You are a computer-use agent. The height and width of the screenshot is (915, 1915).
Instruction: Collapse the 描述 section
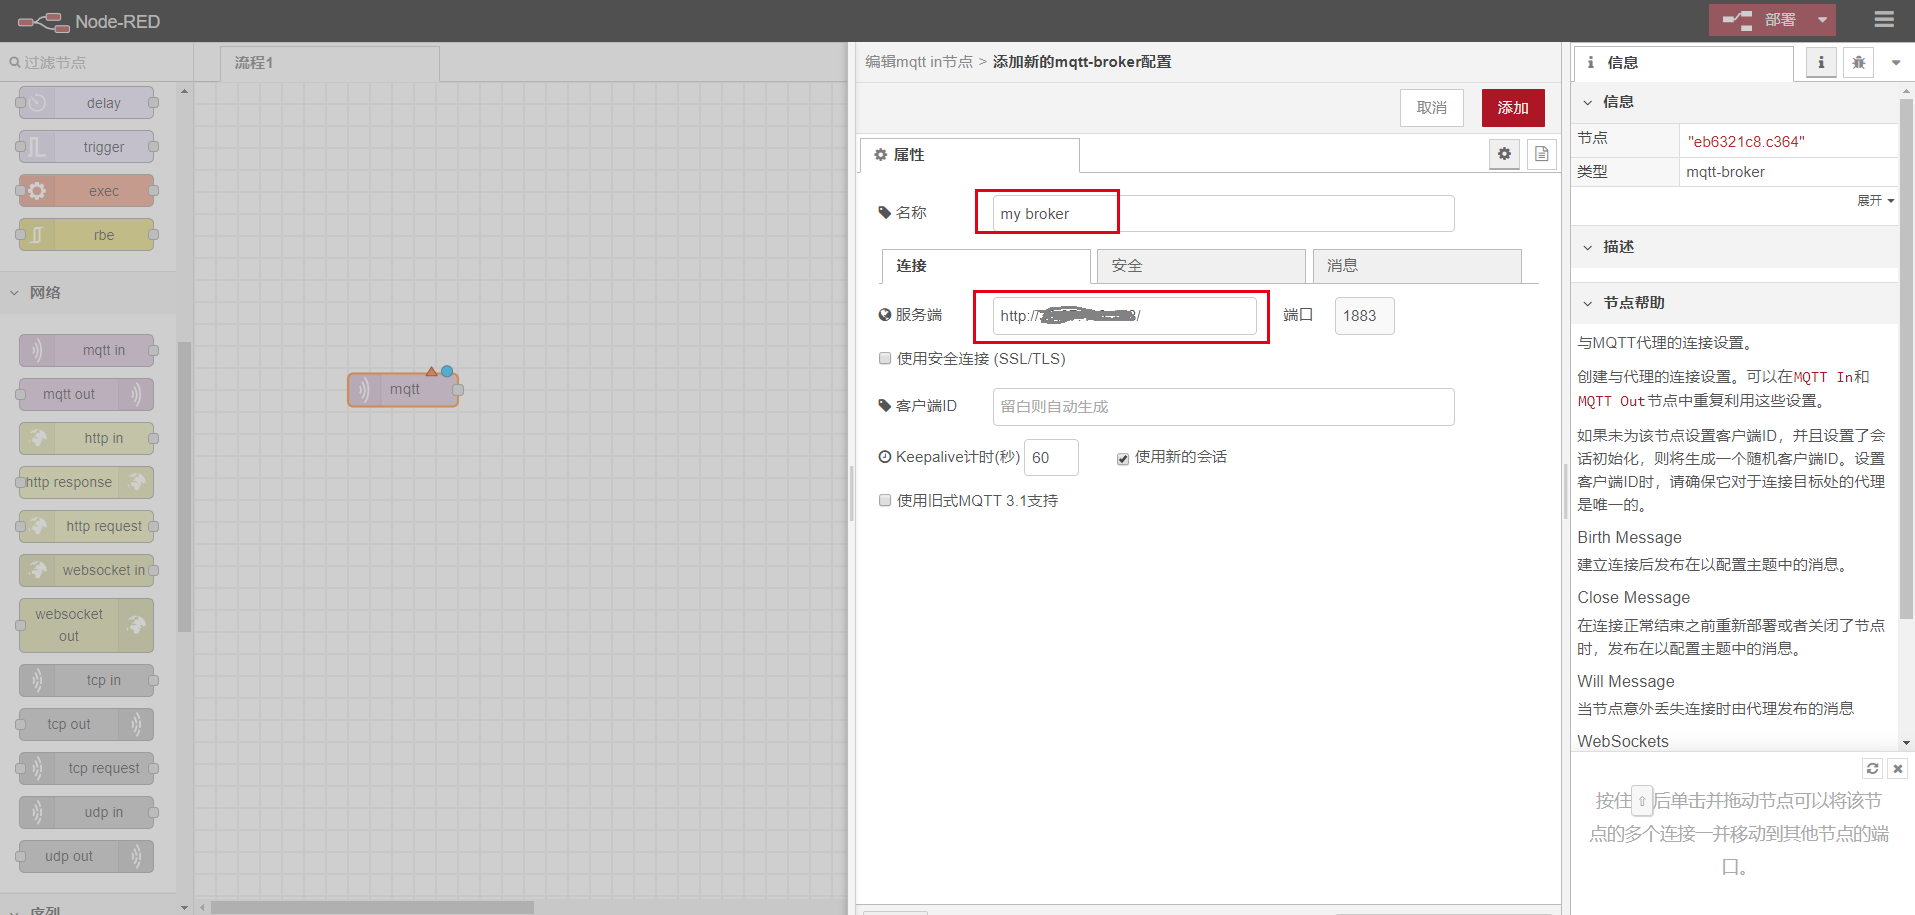(1735, 247)
